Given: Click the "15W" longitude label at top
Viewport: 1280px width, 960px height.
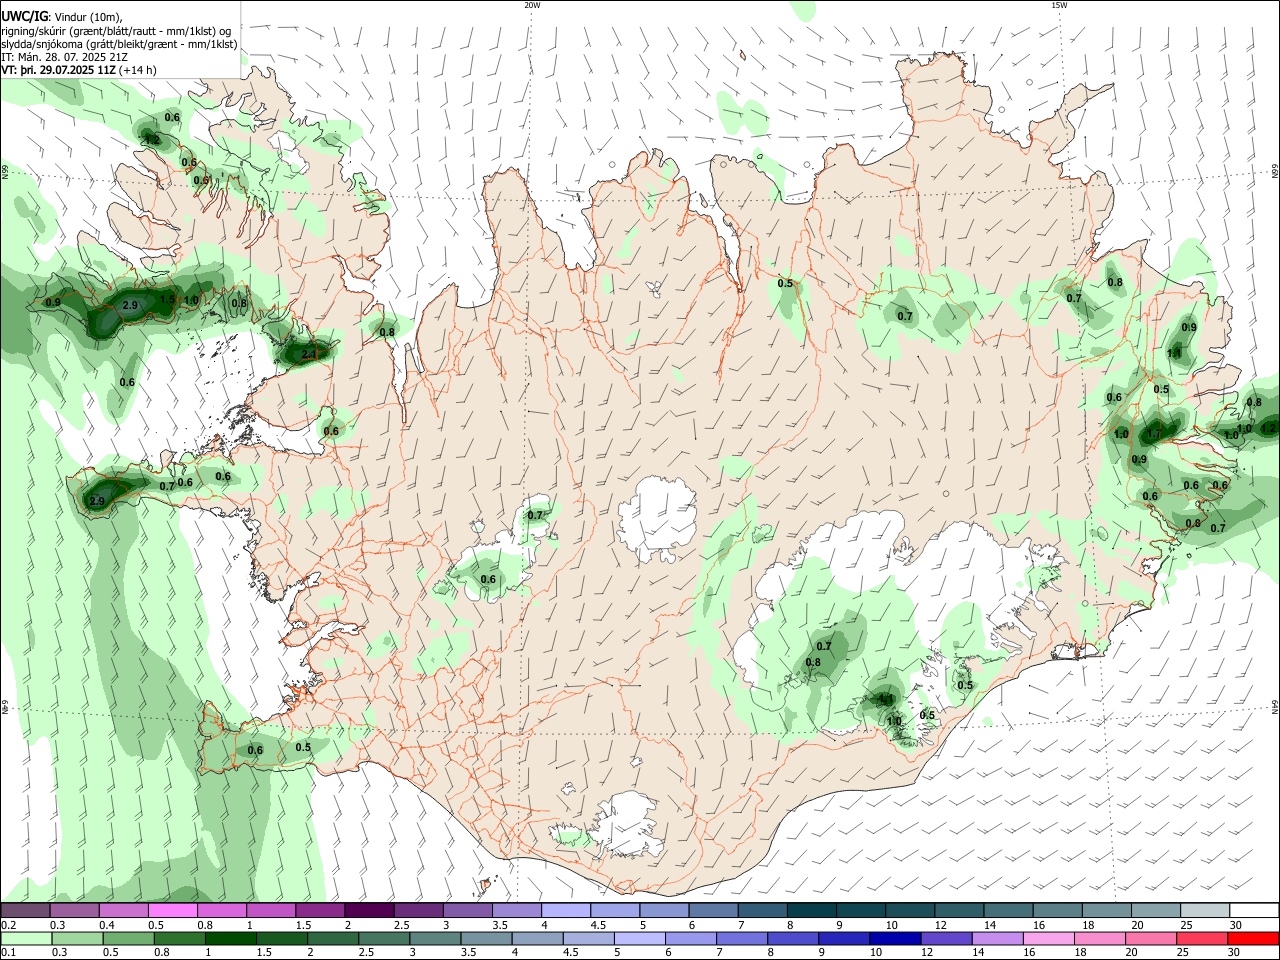Looking at the screenshot, I should tap(1059, 5).
